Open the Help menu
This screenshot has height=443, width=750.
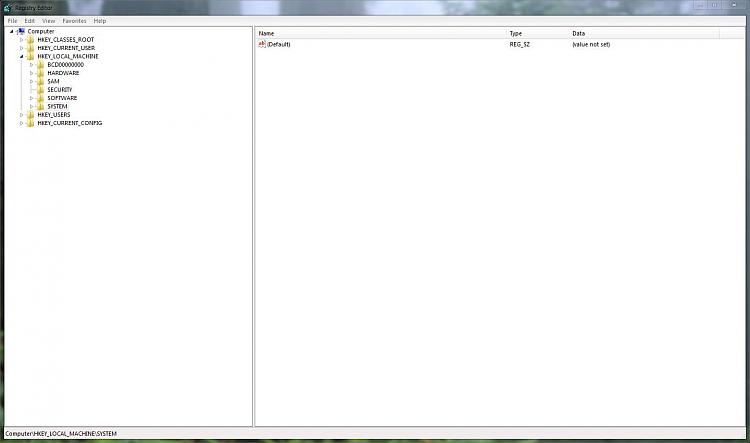coord(99,21)
